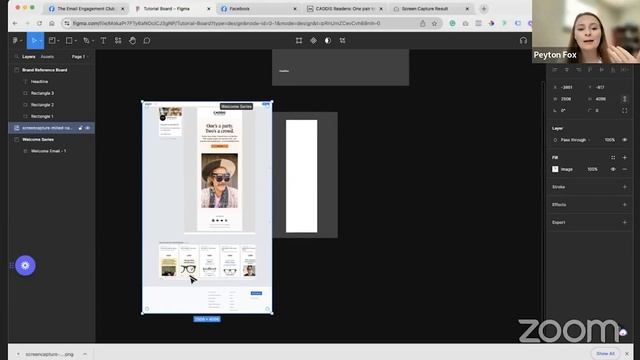This screenshot has width=640, height=360.
Task: Click the layer opacity 100% field
Action: 610,140
